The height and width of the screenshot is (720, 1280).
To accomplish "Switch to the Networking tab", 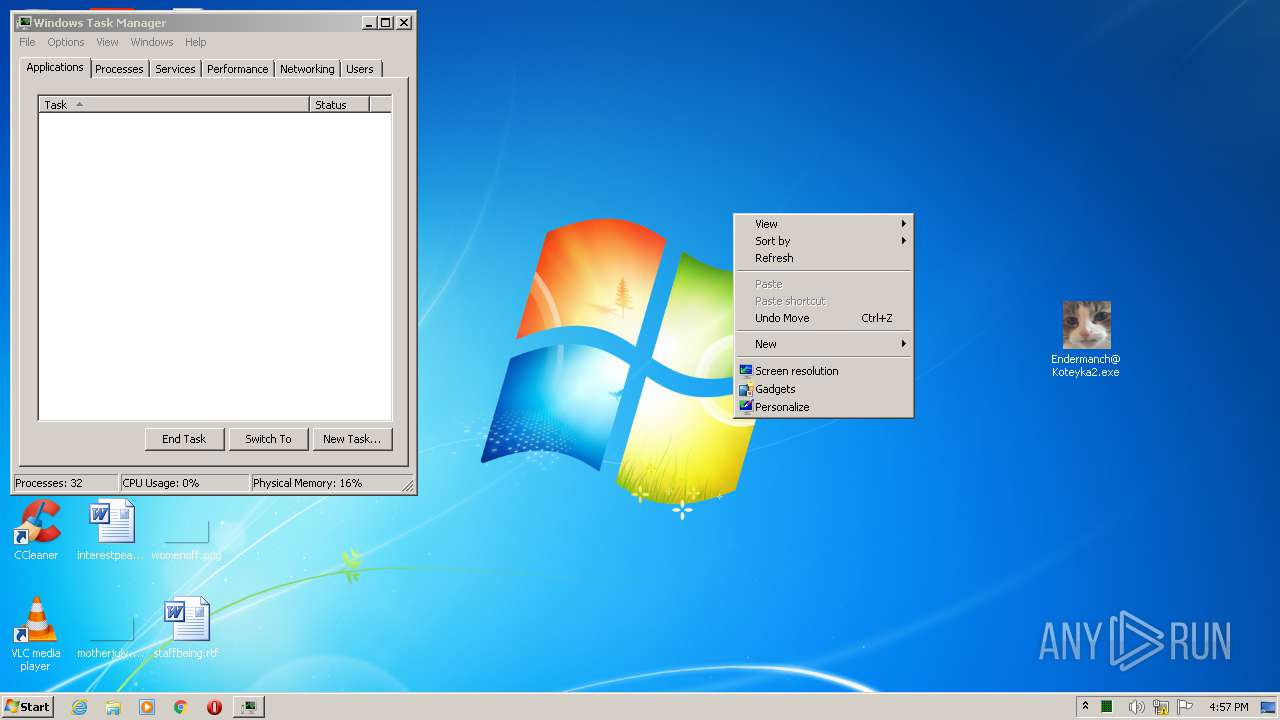I will (307, 69).
